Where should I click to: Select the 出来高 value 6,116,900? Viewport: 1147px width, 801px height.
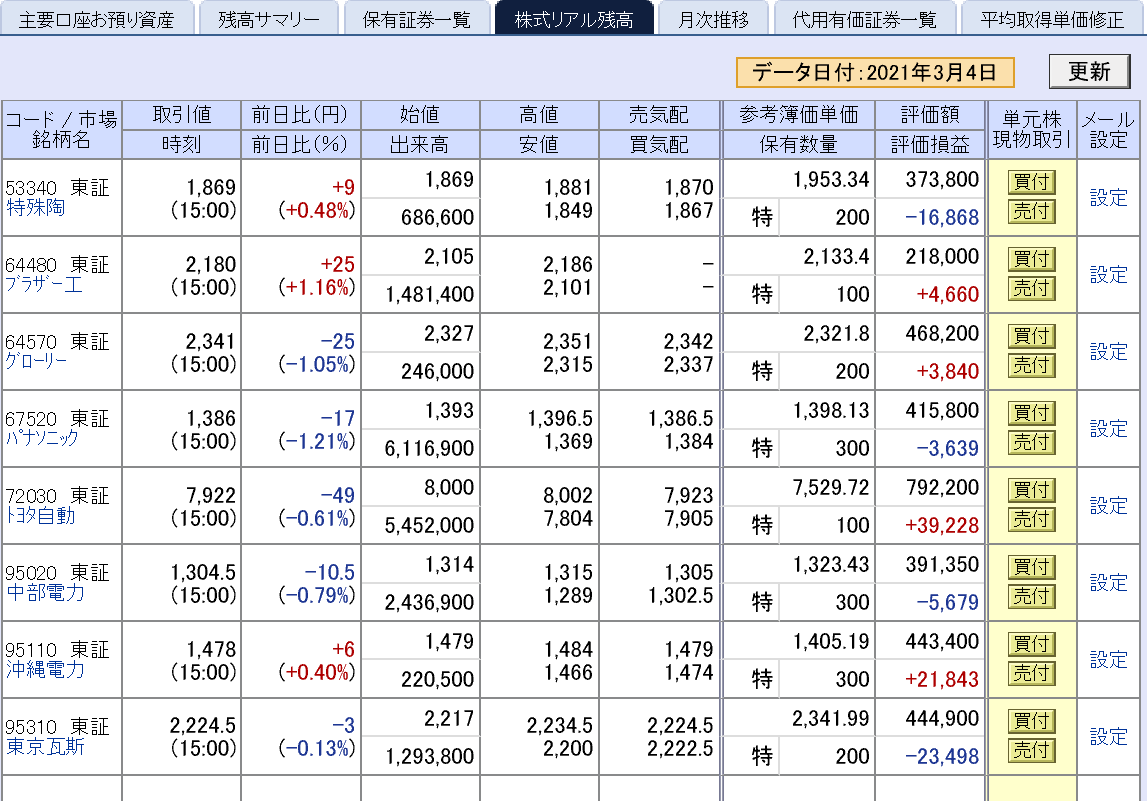click(x=429, y=448)
